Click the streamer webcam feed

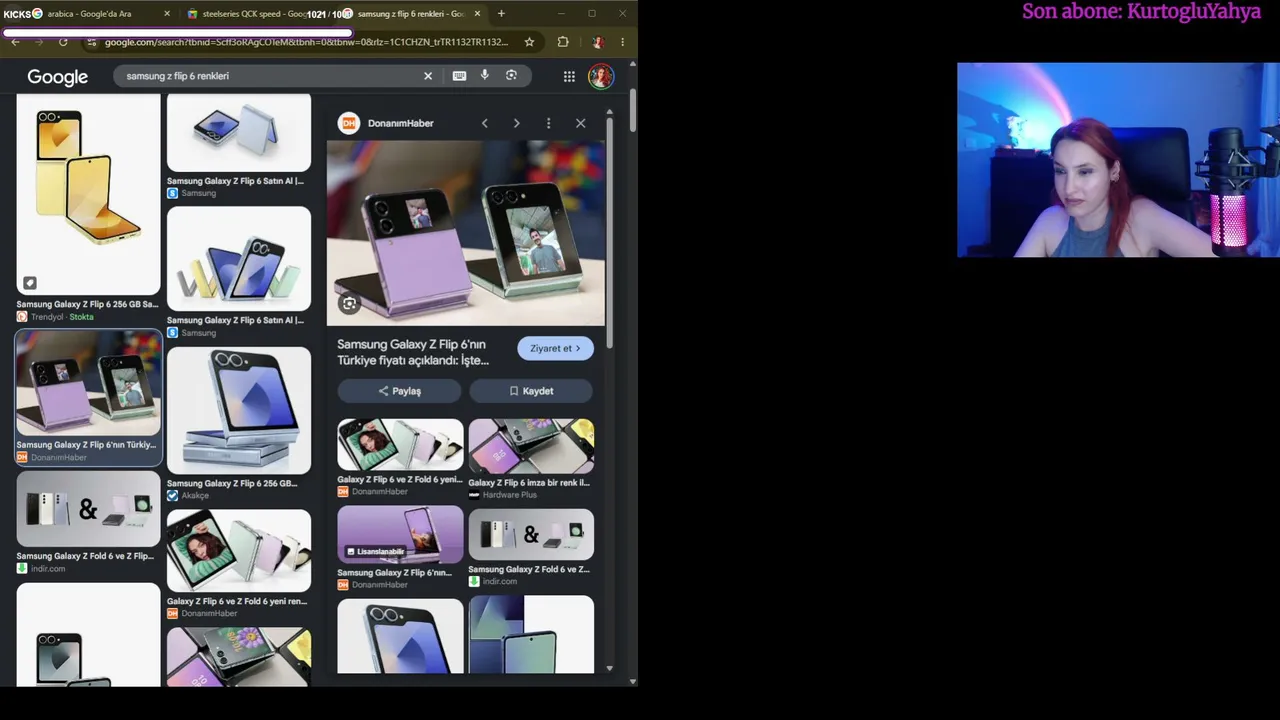click(1118, 160)
